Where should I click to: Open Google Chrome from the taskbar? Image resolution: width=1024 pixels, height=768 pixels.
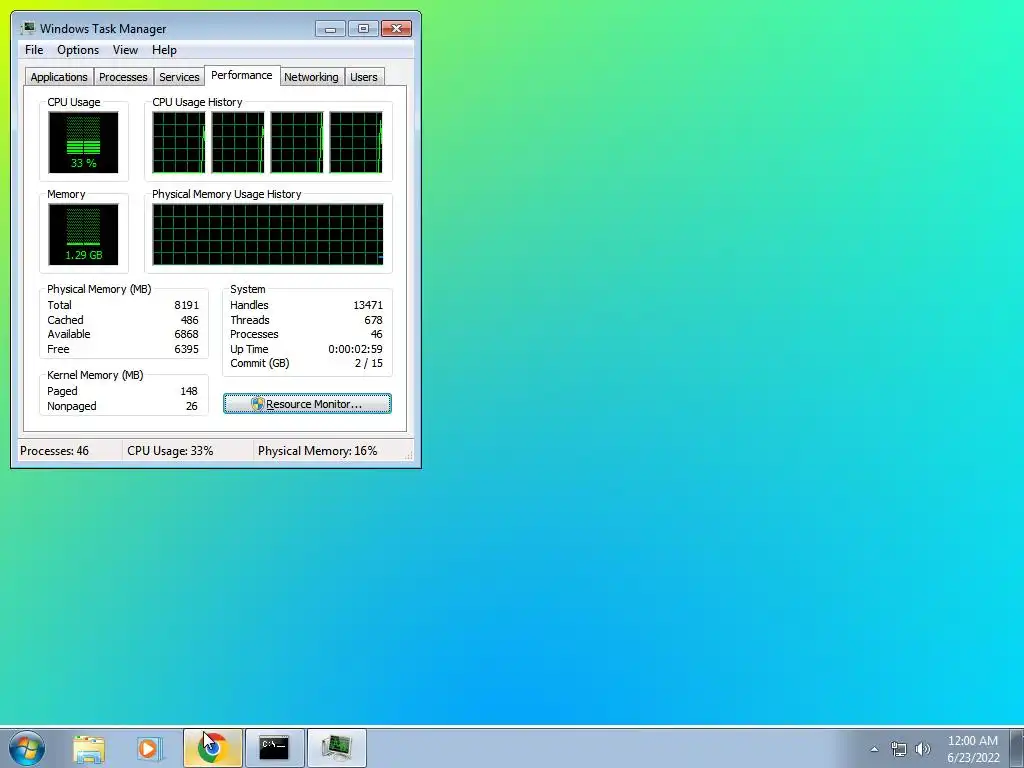[x=212, y=748]
